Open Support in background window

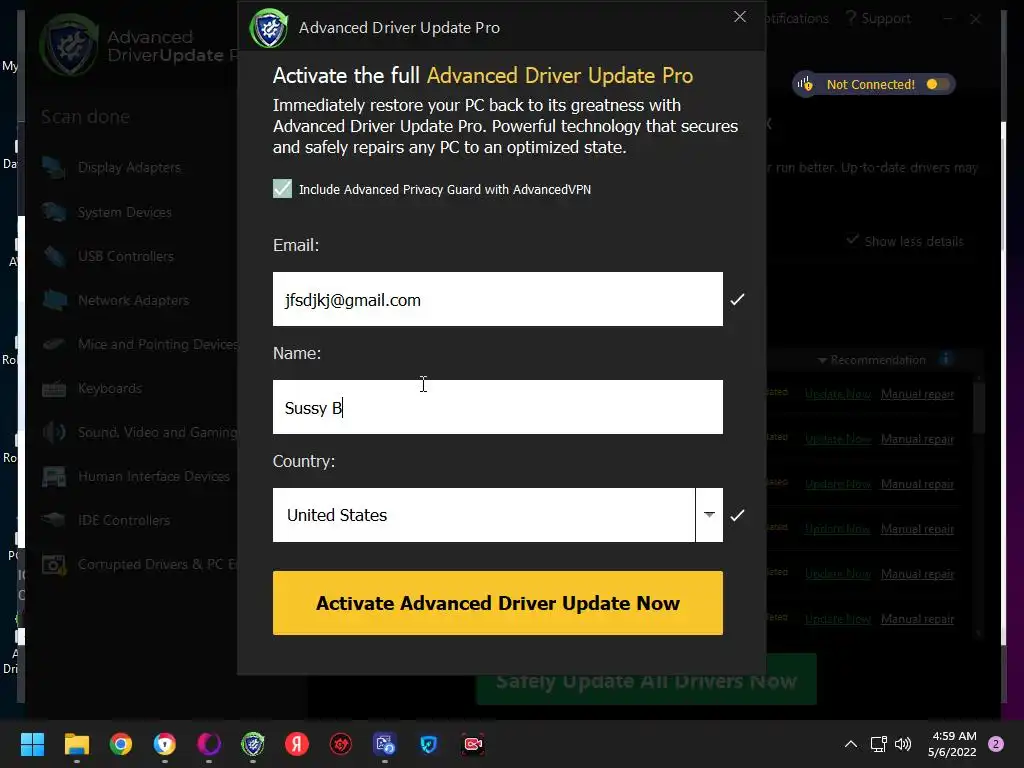[878, 18]
